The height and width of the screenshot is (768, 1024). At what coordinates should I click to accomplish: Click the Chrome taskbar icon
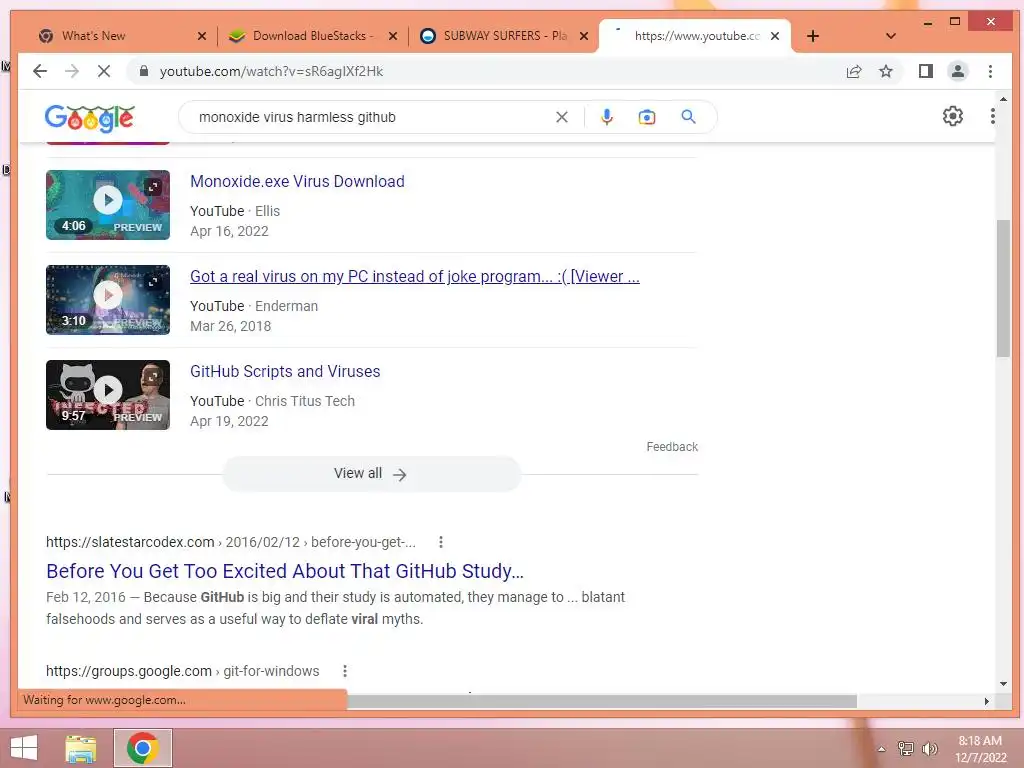(143, 748)
